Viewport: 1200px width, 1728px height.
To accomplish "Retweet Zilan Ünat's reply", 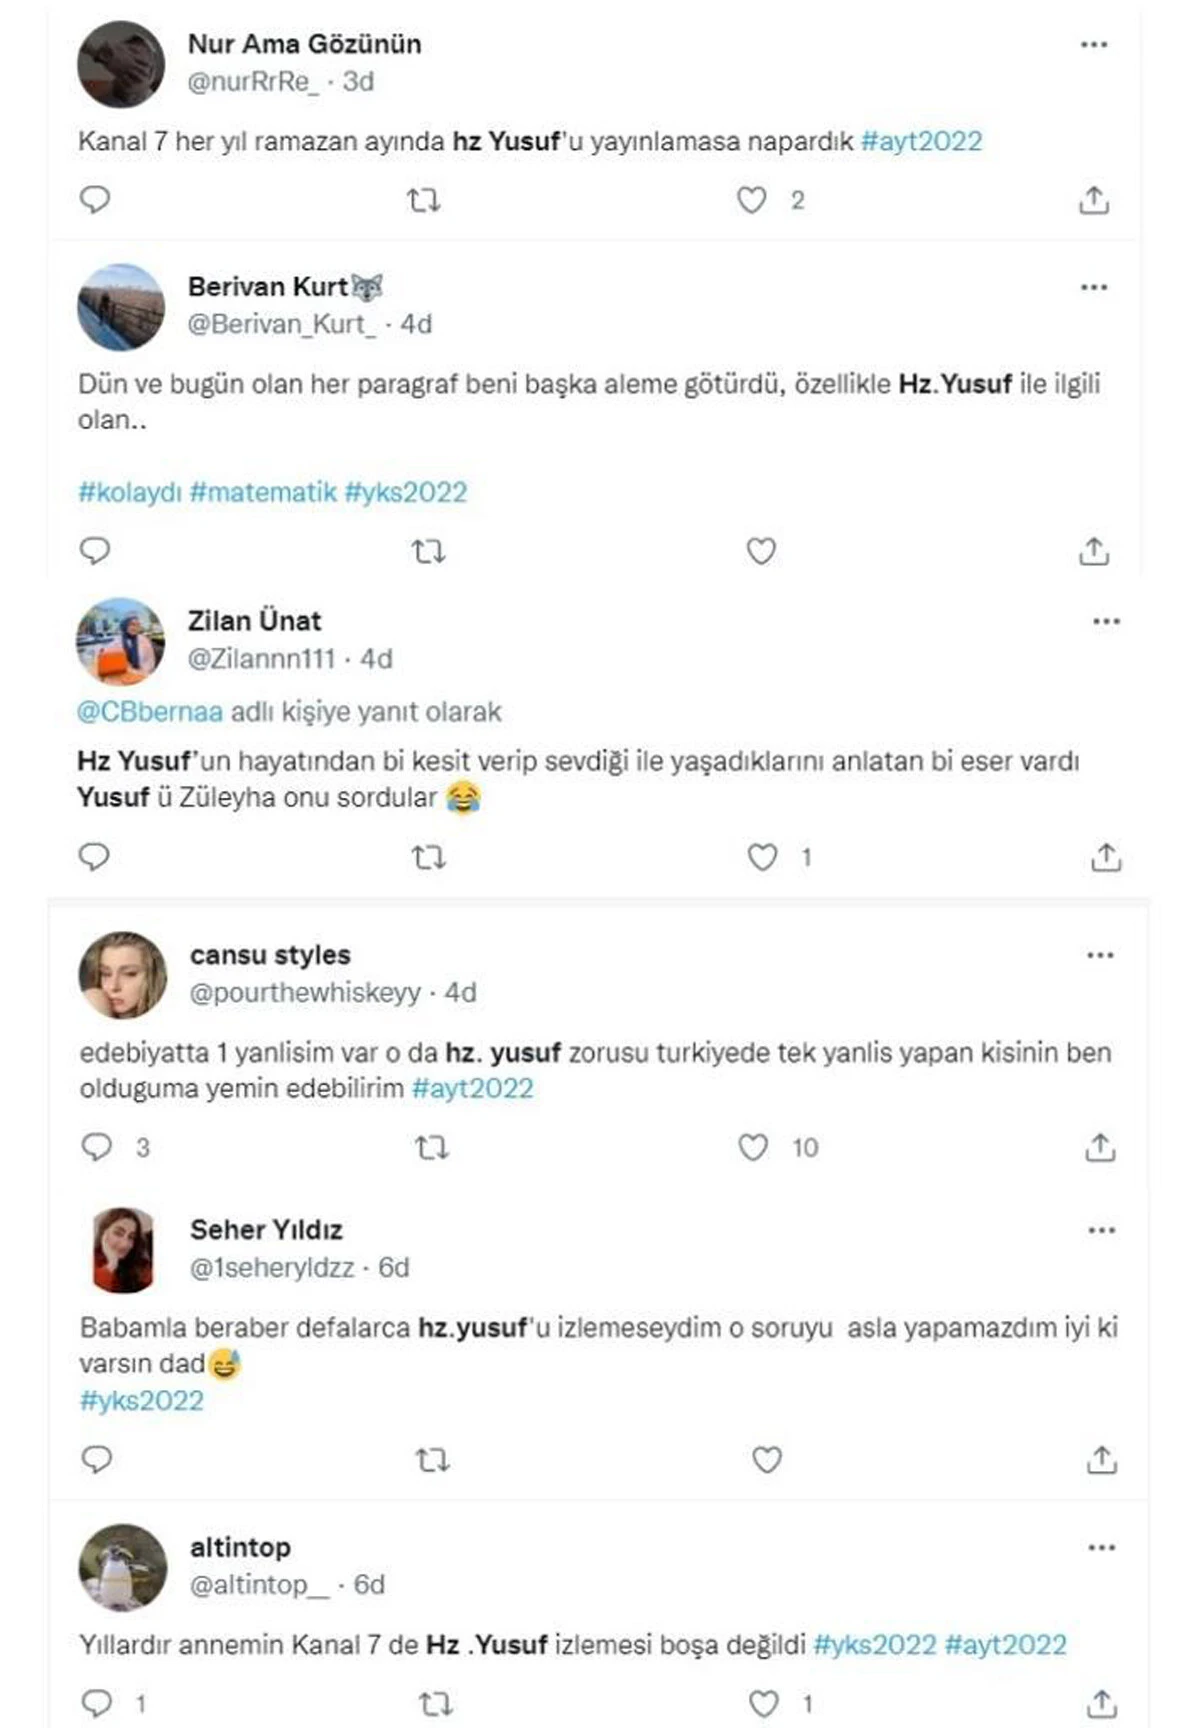I will click(428, 856).
